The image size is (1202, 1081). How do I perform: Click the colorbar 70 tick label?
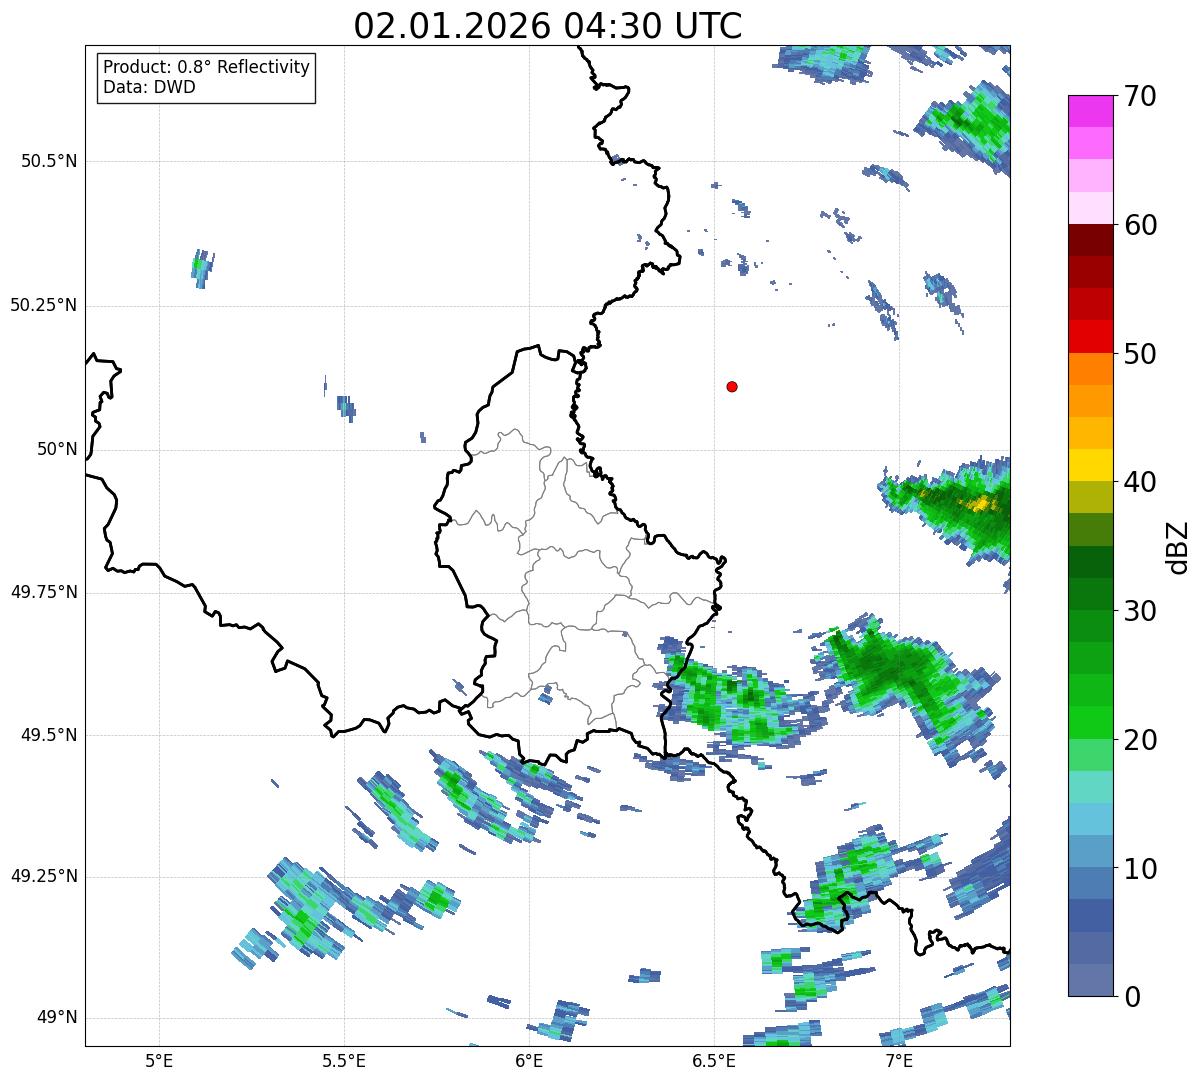[x=1140, y=97]
